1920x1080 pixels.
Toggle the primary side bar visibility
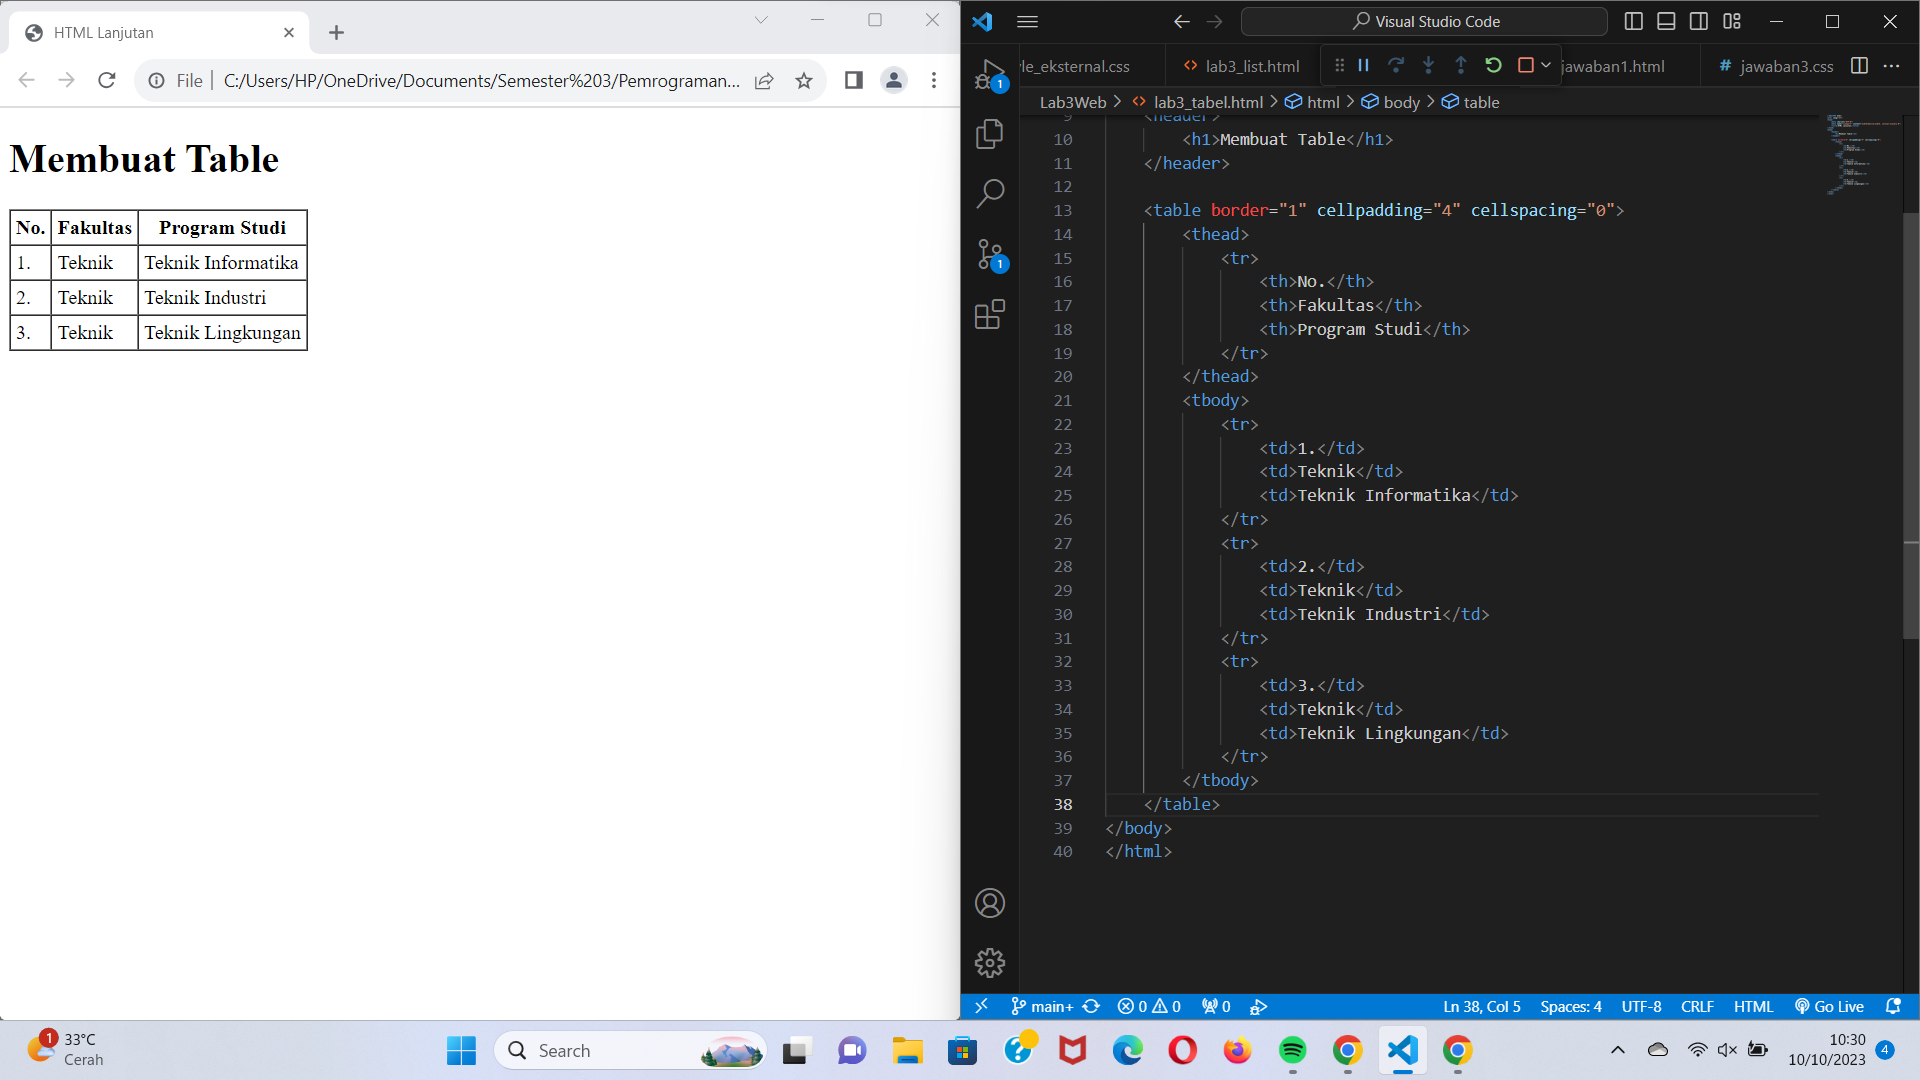1633,20
